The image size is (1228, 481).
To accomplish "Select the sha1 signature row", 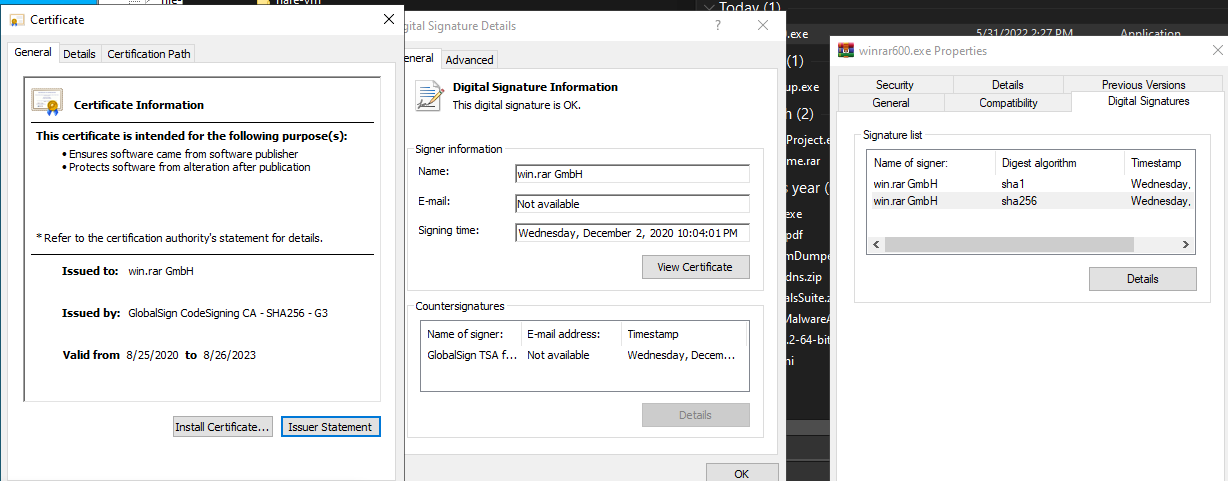I will point(1031,184).
